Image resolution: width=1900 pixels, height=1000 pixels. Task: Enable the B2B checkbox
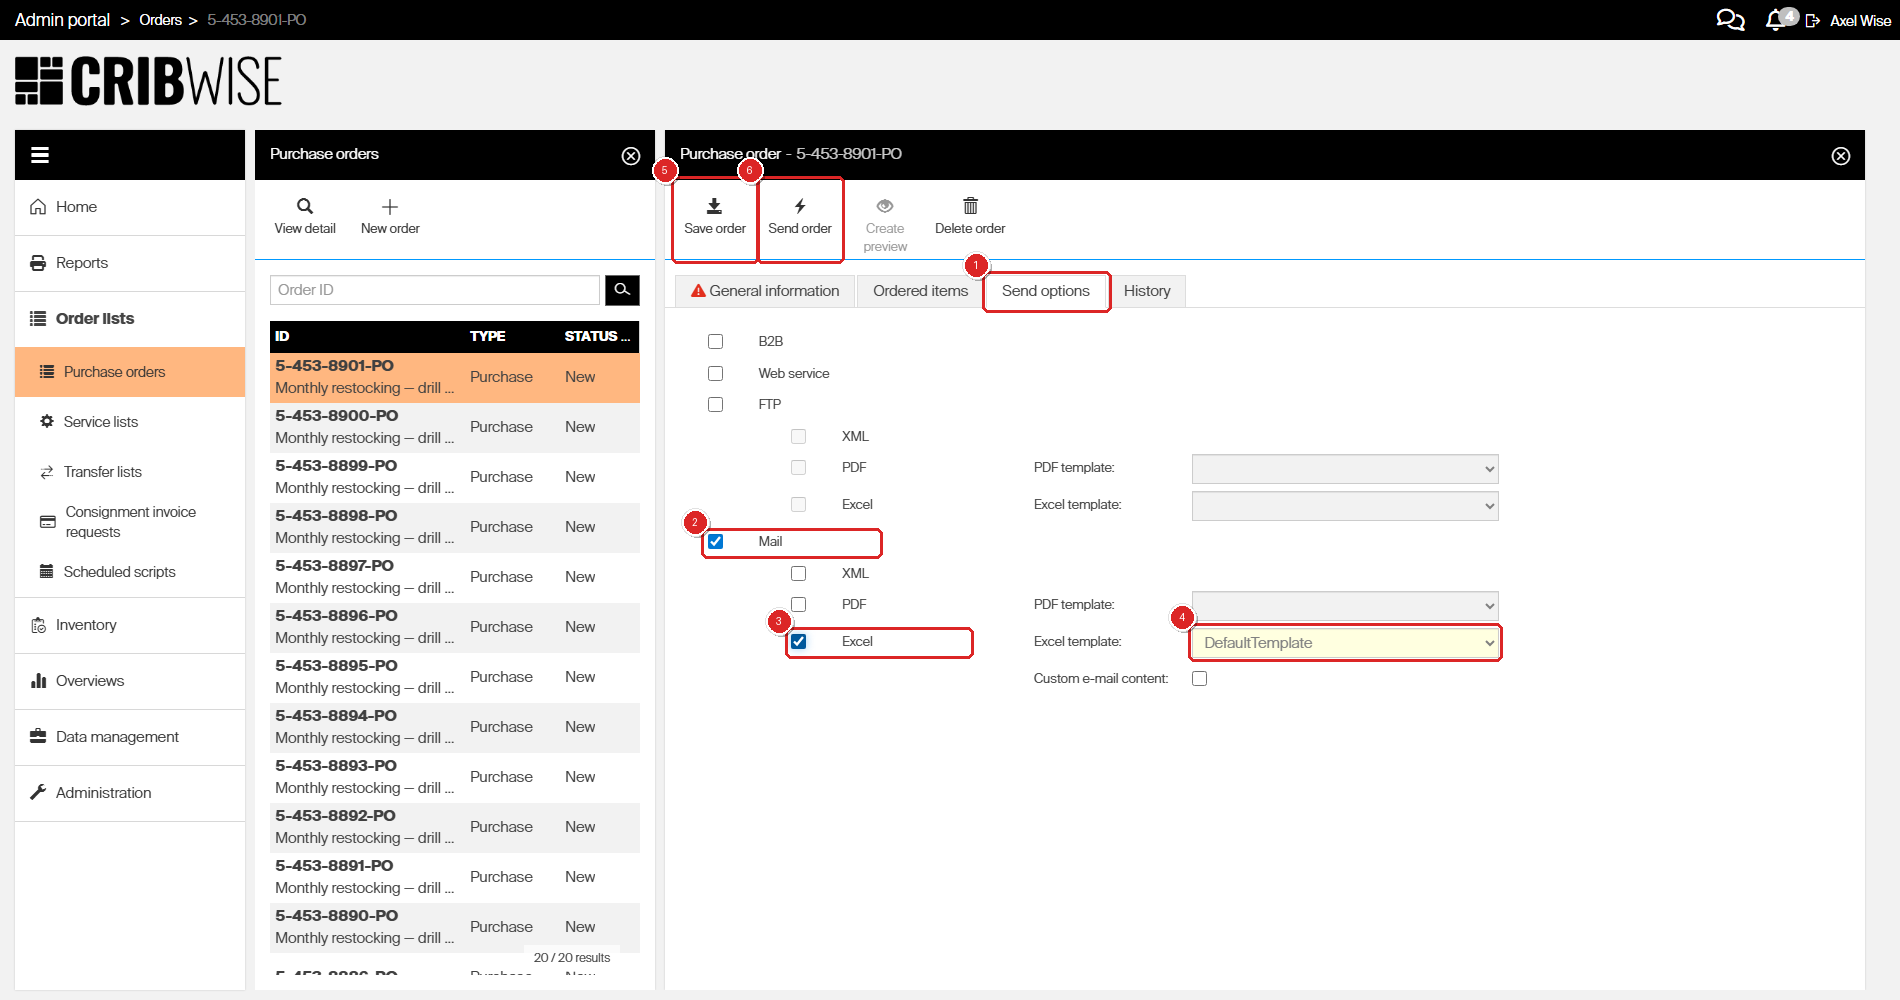(x=715, y=342)
